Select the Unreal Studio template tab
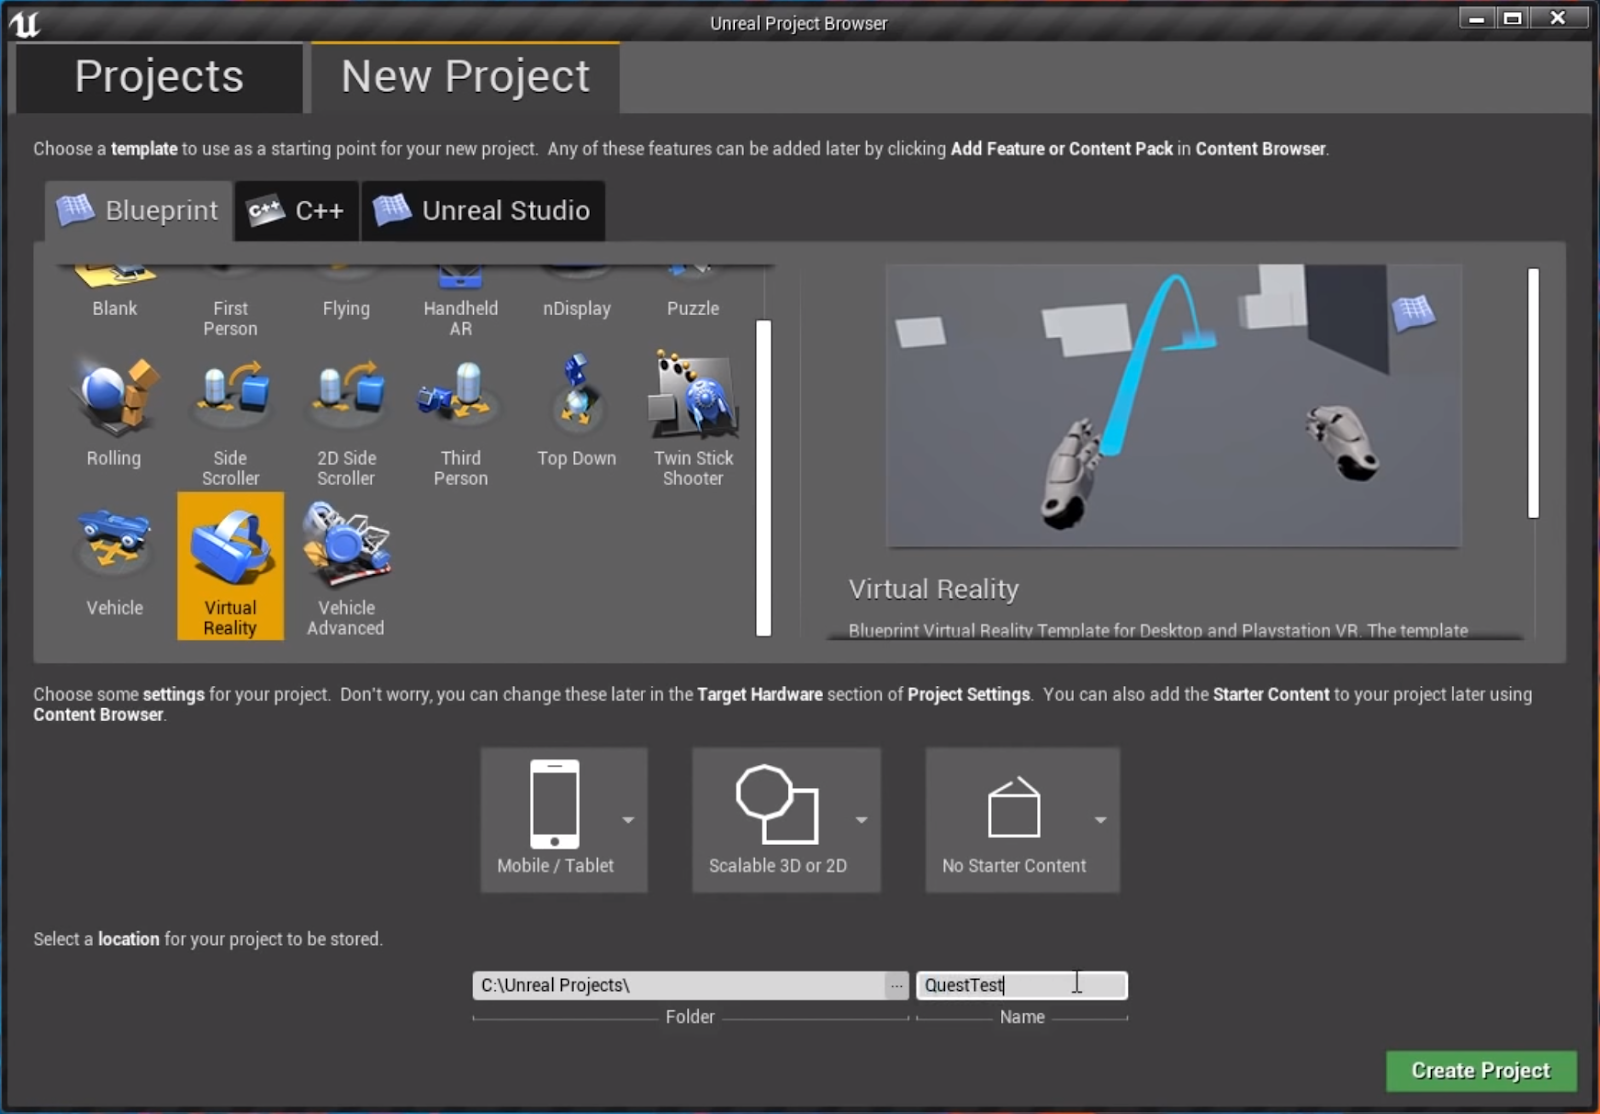Image resolution: width=1600 pixels, height=1114 pixels. 483,211
